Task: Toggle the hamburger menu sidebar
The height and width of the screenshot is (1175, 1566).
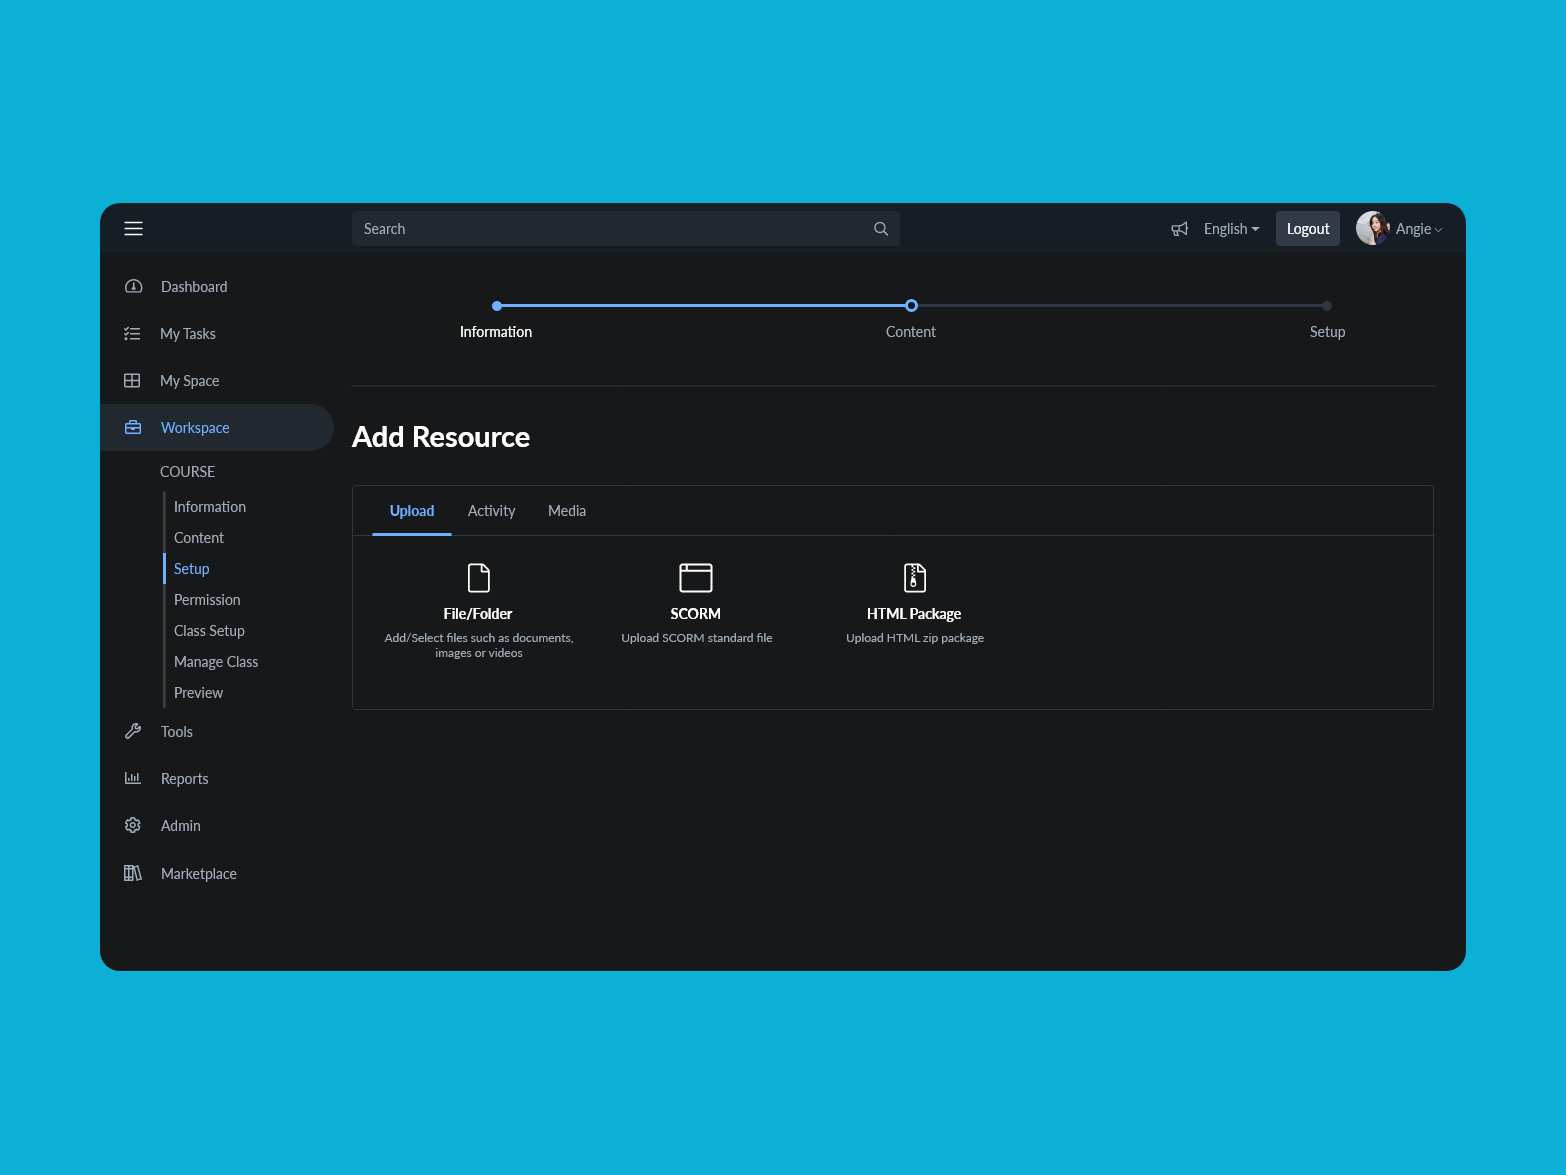Action: (x=133, y=229)
